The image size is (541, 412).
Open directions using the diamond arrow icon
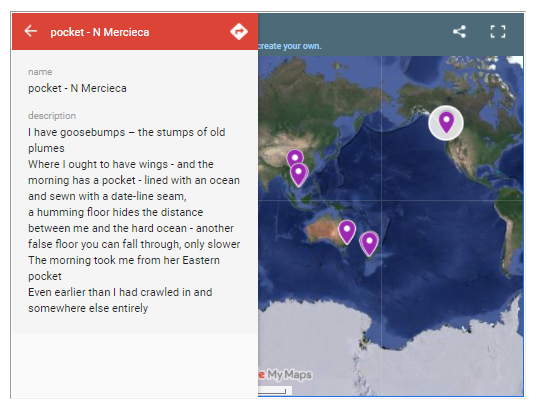point(239,32)
